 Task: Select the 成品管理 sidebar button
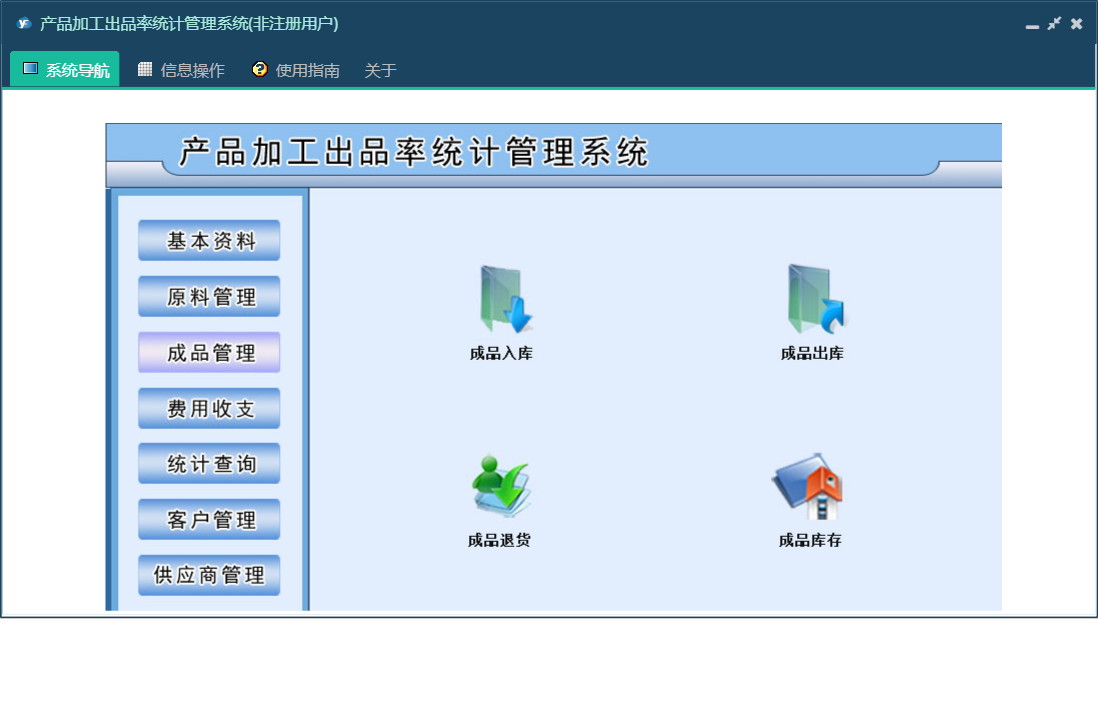[209, 353]
